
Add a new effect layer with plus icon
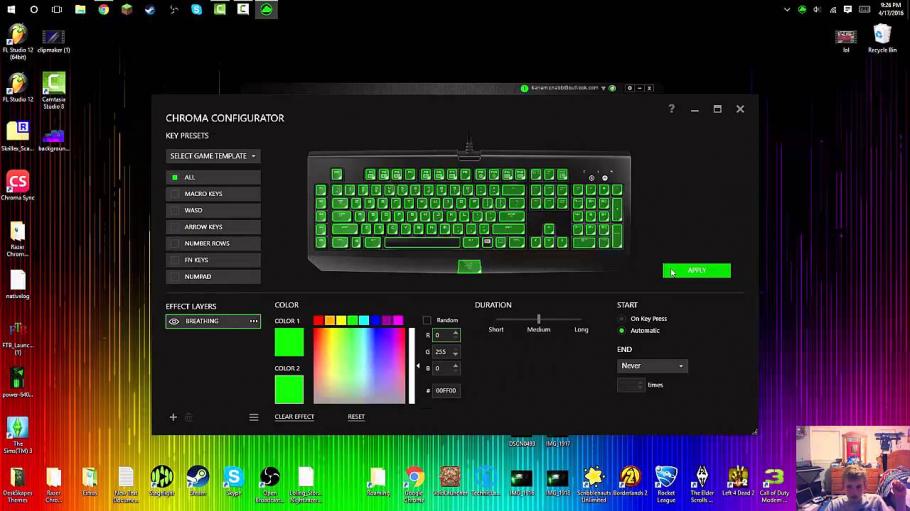click(x=173, y=417)
